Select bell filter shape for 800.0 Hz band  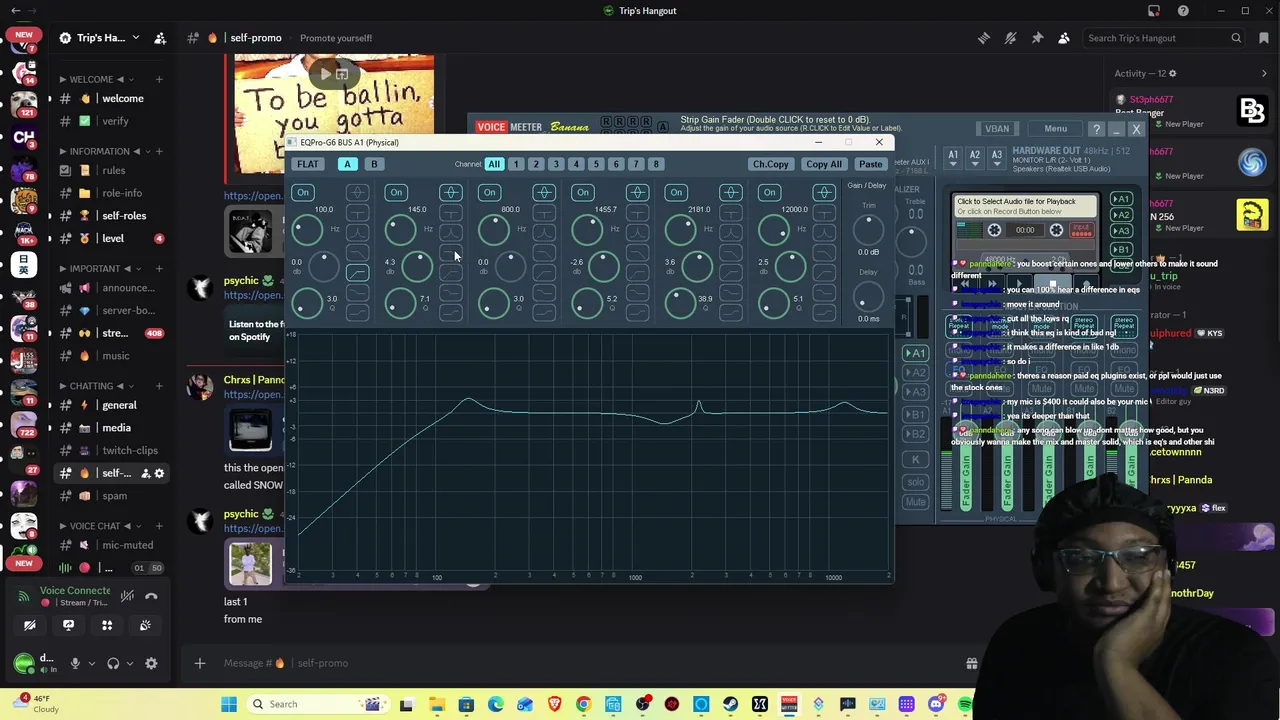click(544, 192)
